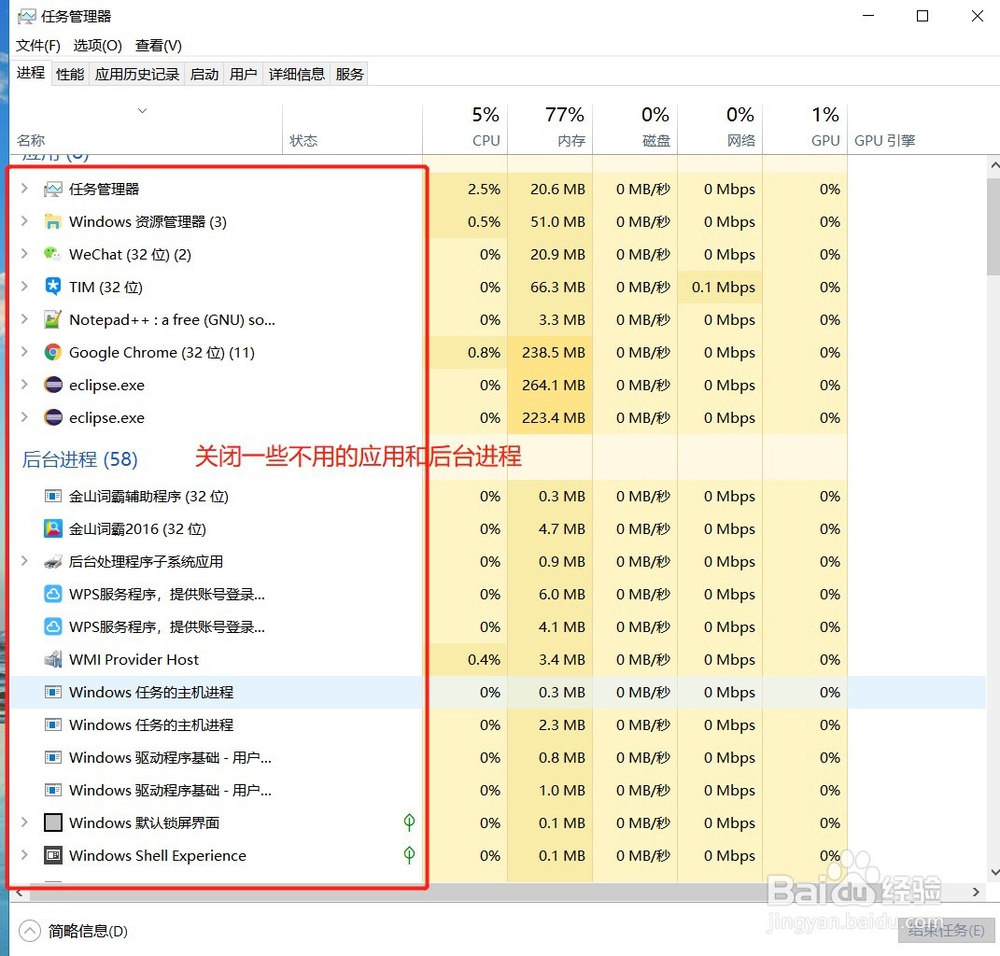Image resolution: width=1000 pixels, height=956 pixels.
Task: Sort by the 网络 column header
Action: 719,128
